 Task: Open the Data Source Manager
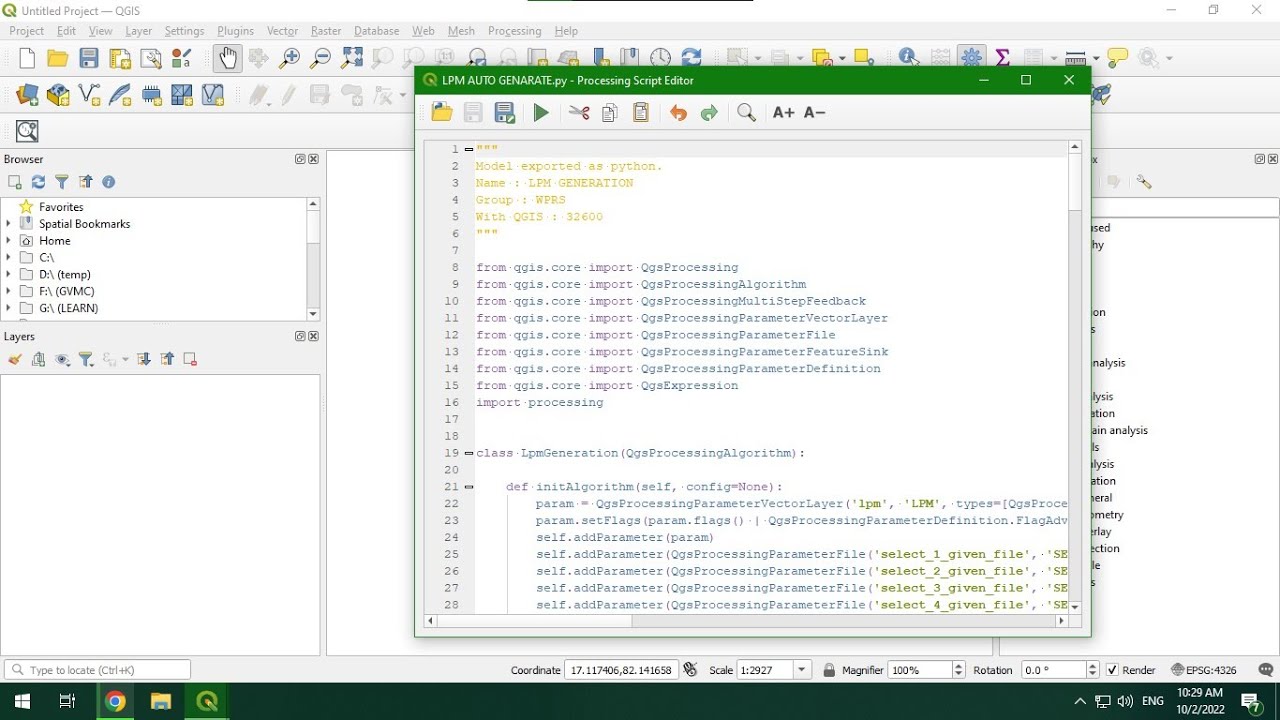27,95
